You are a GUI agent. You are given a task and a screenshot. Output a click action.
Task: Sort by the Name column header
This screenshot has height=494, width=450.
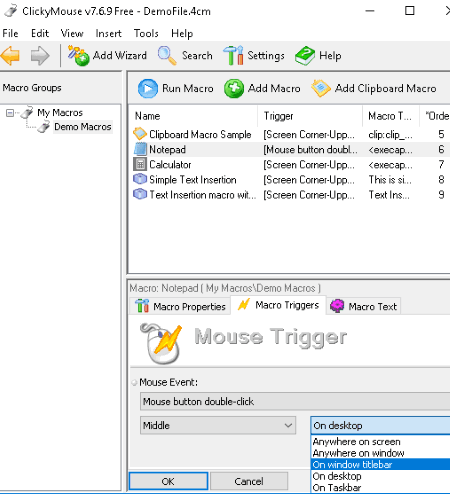point(193,116)
